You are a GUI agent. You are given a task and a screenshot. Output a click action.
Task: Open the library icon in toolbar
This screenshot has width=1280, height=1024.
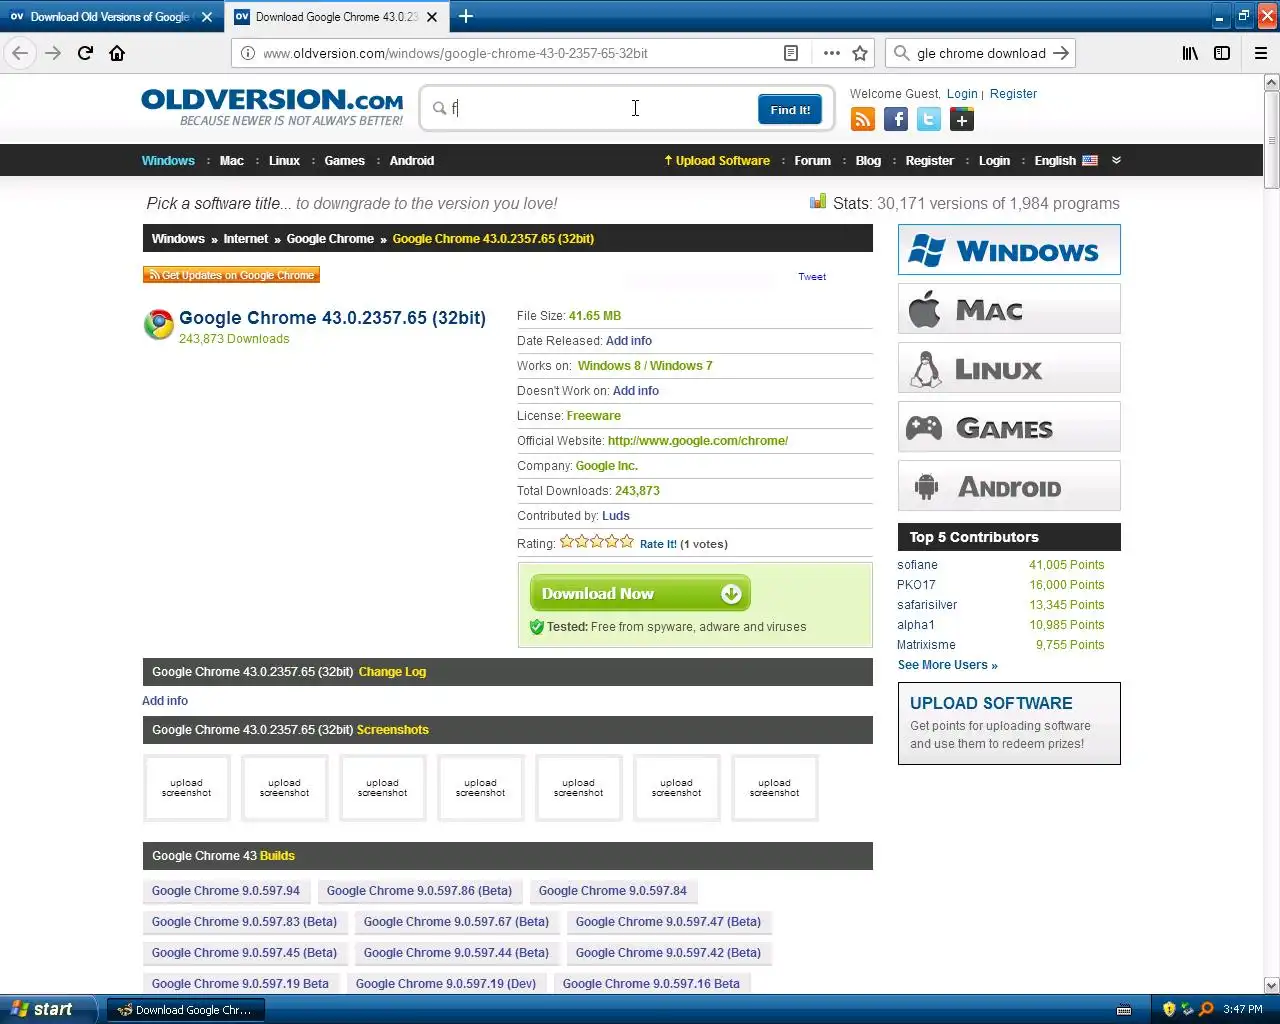click(1190, 53)
